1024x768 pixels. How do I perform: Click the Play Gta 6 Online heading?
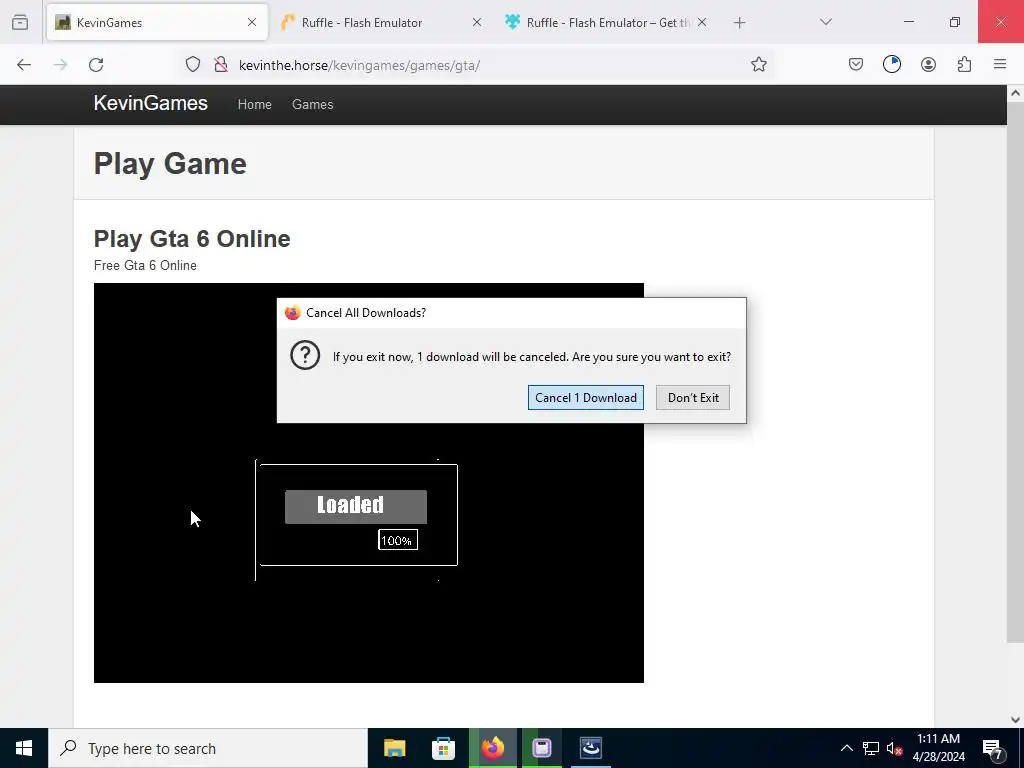192,239
